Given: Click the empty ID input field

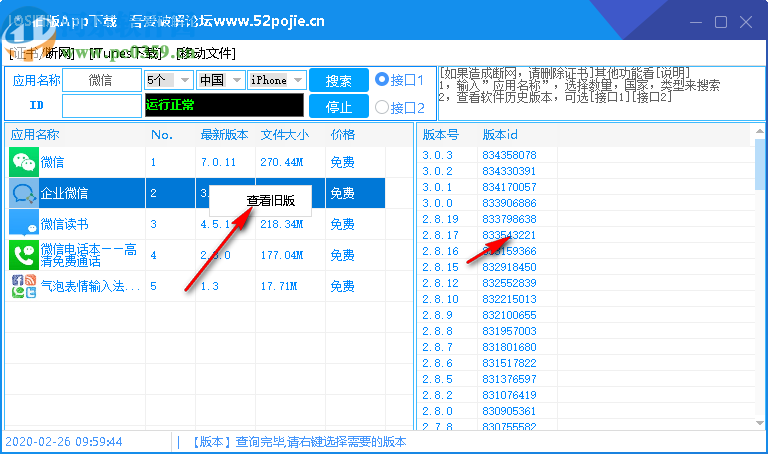Looking at the screenshot, I should point(102,106).
